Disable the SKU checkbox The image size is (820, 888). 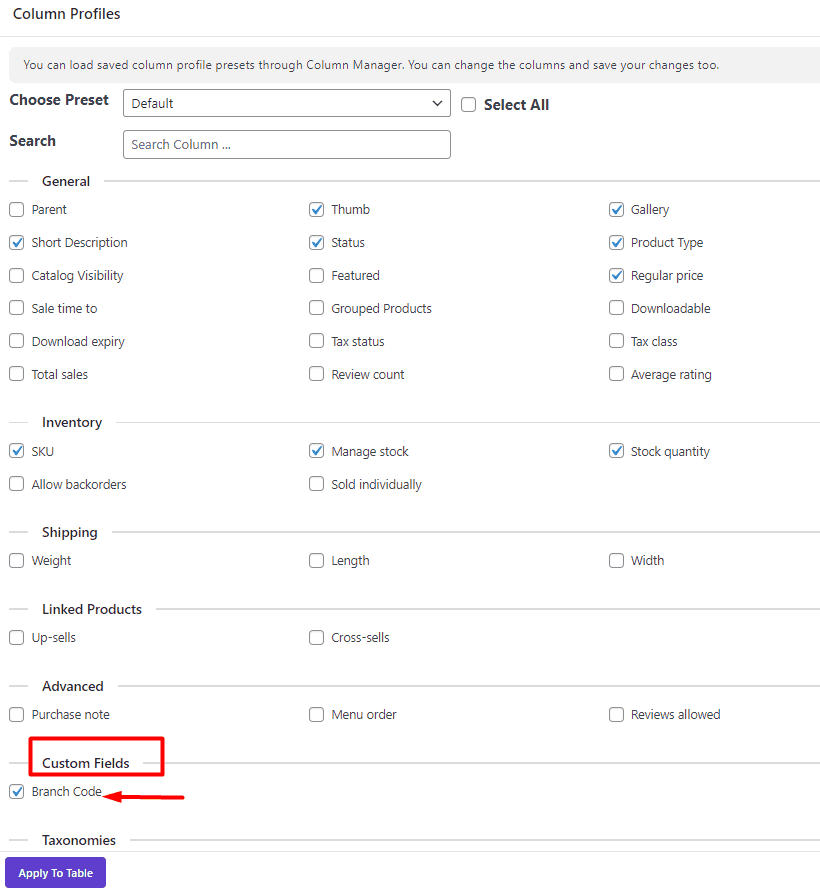click(x=16, y=451)
